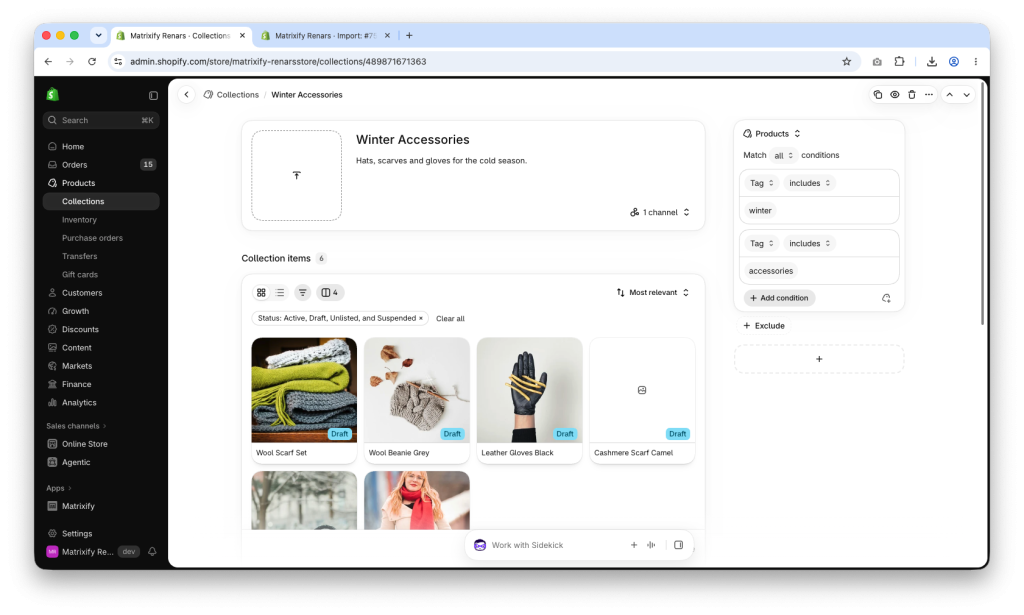
Task: Go back with the collection back arrow
Action: pyautogui.click(x=187, y=95)
